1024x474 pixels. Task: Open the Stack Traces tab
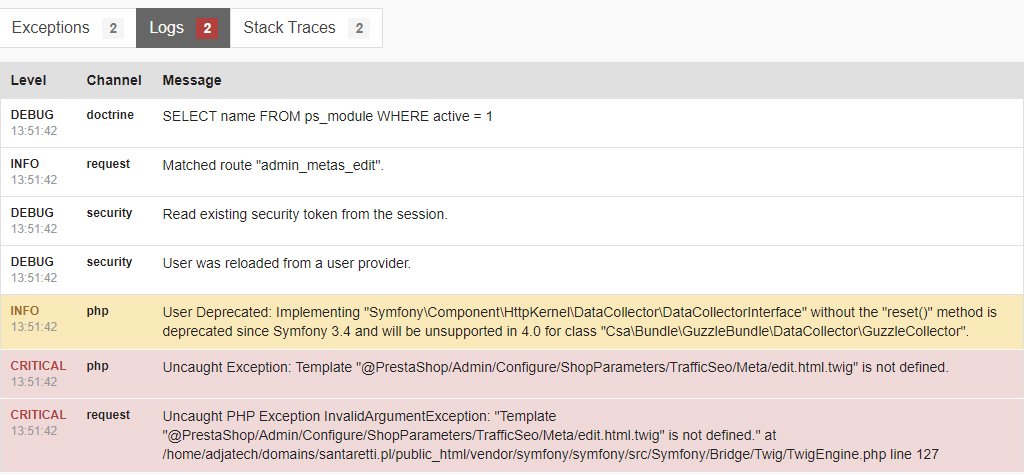[x=289, y=28]
